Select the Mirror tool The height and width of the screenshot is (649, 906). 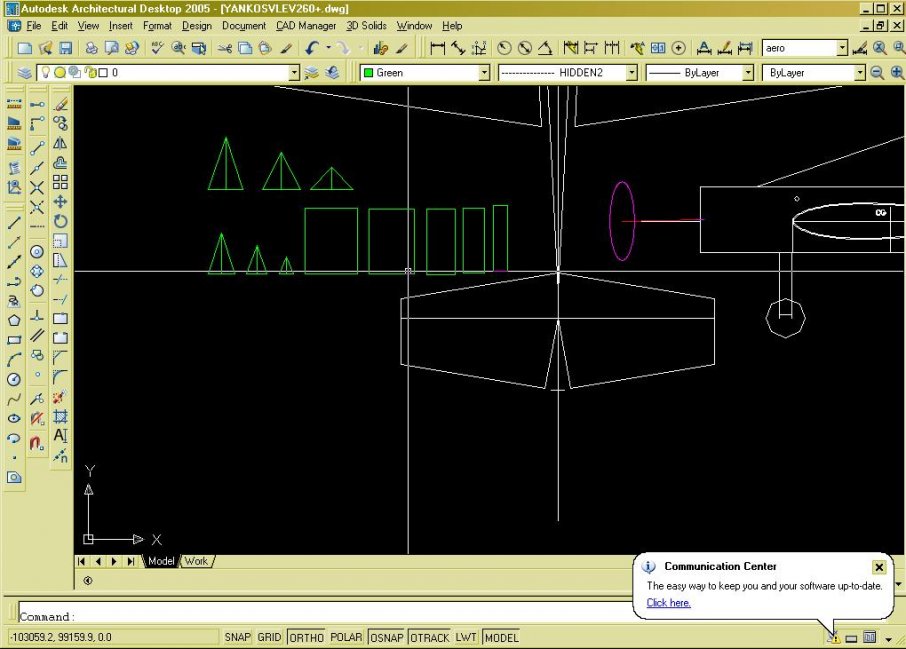click(x=60, y=143)
